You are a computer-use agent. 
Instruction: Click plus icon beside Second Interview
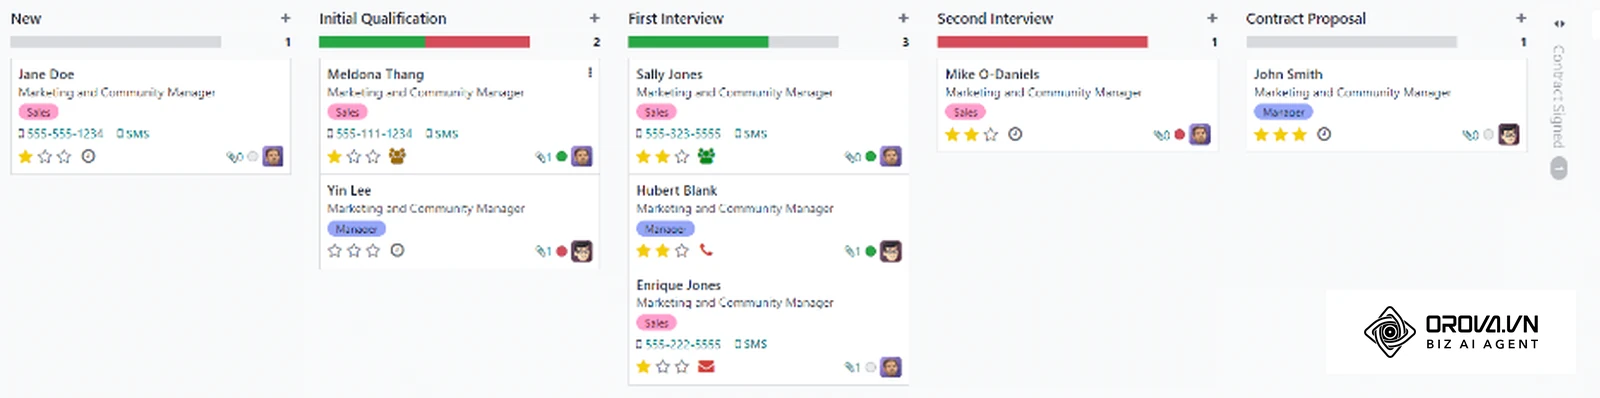pyautogui.click(x=1212, y=18)
